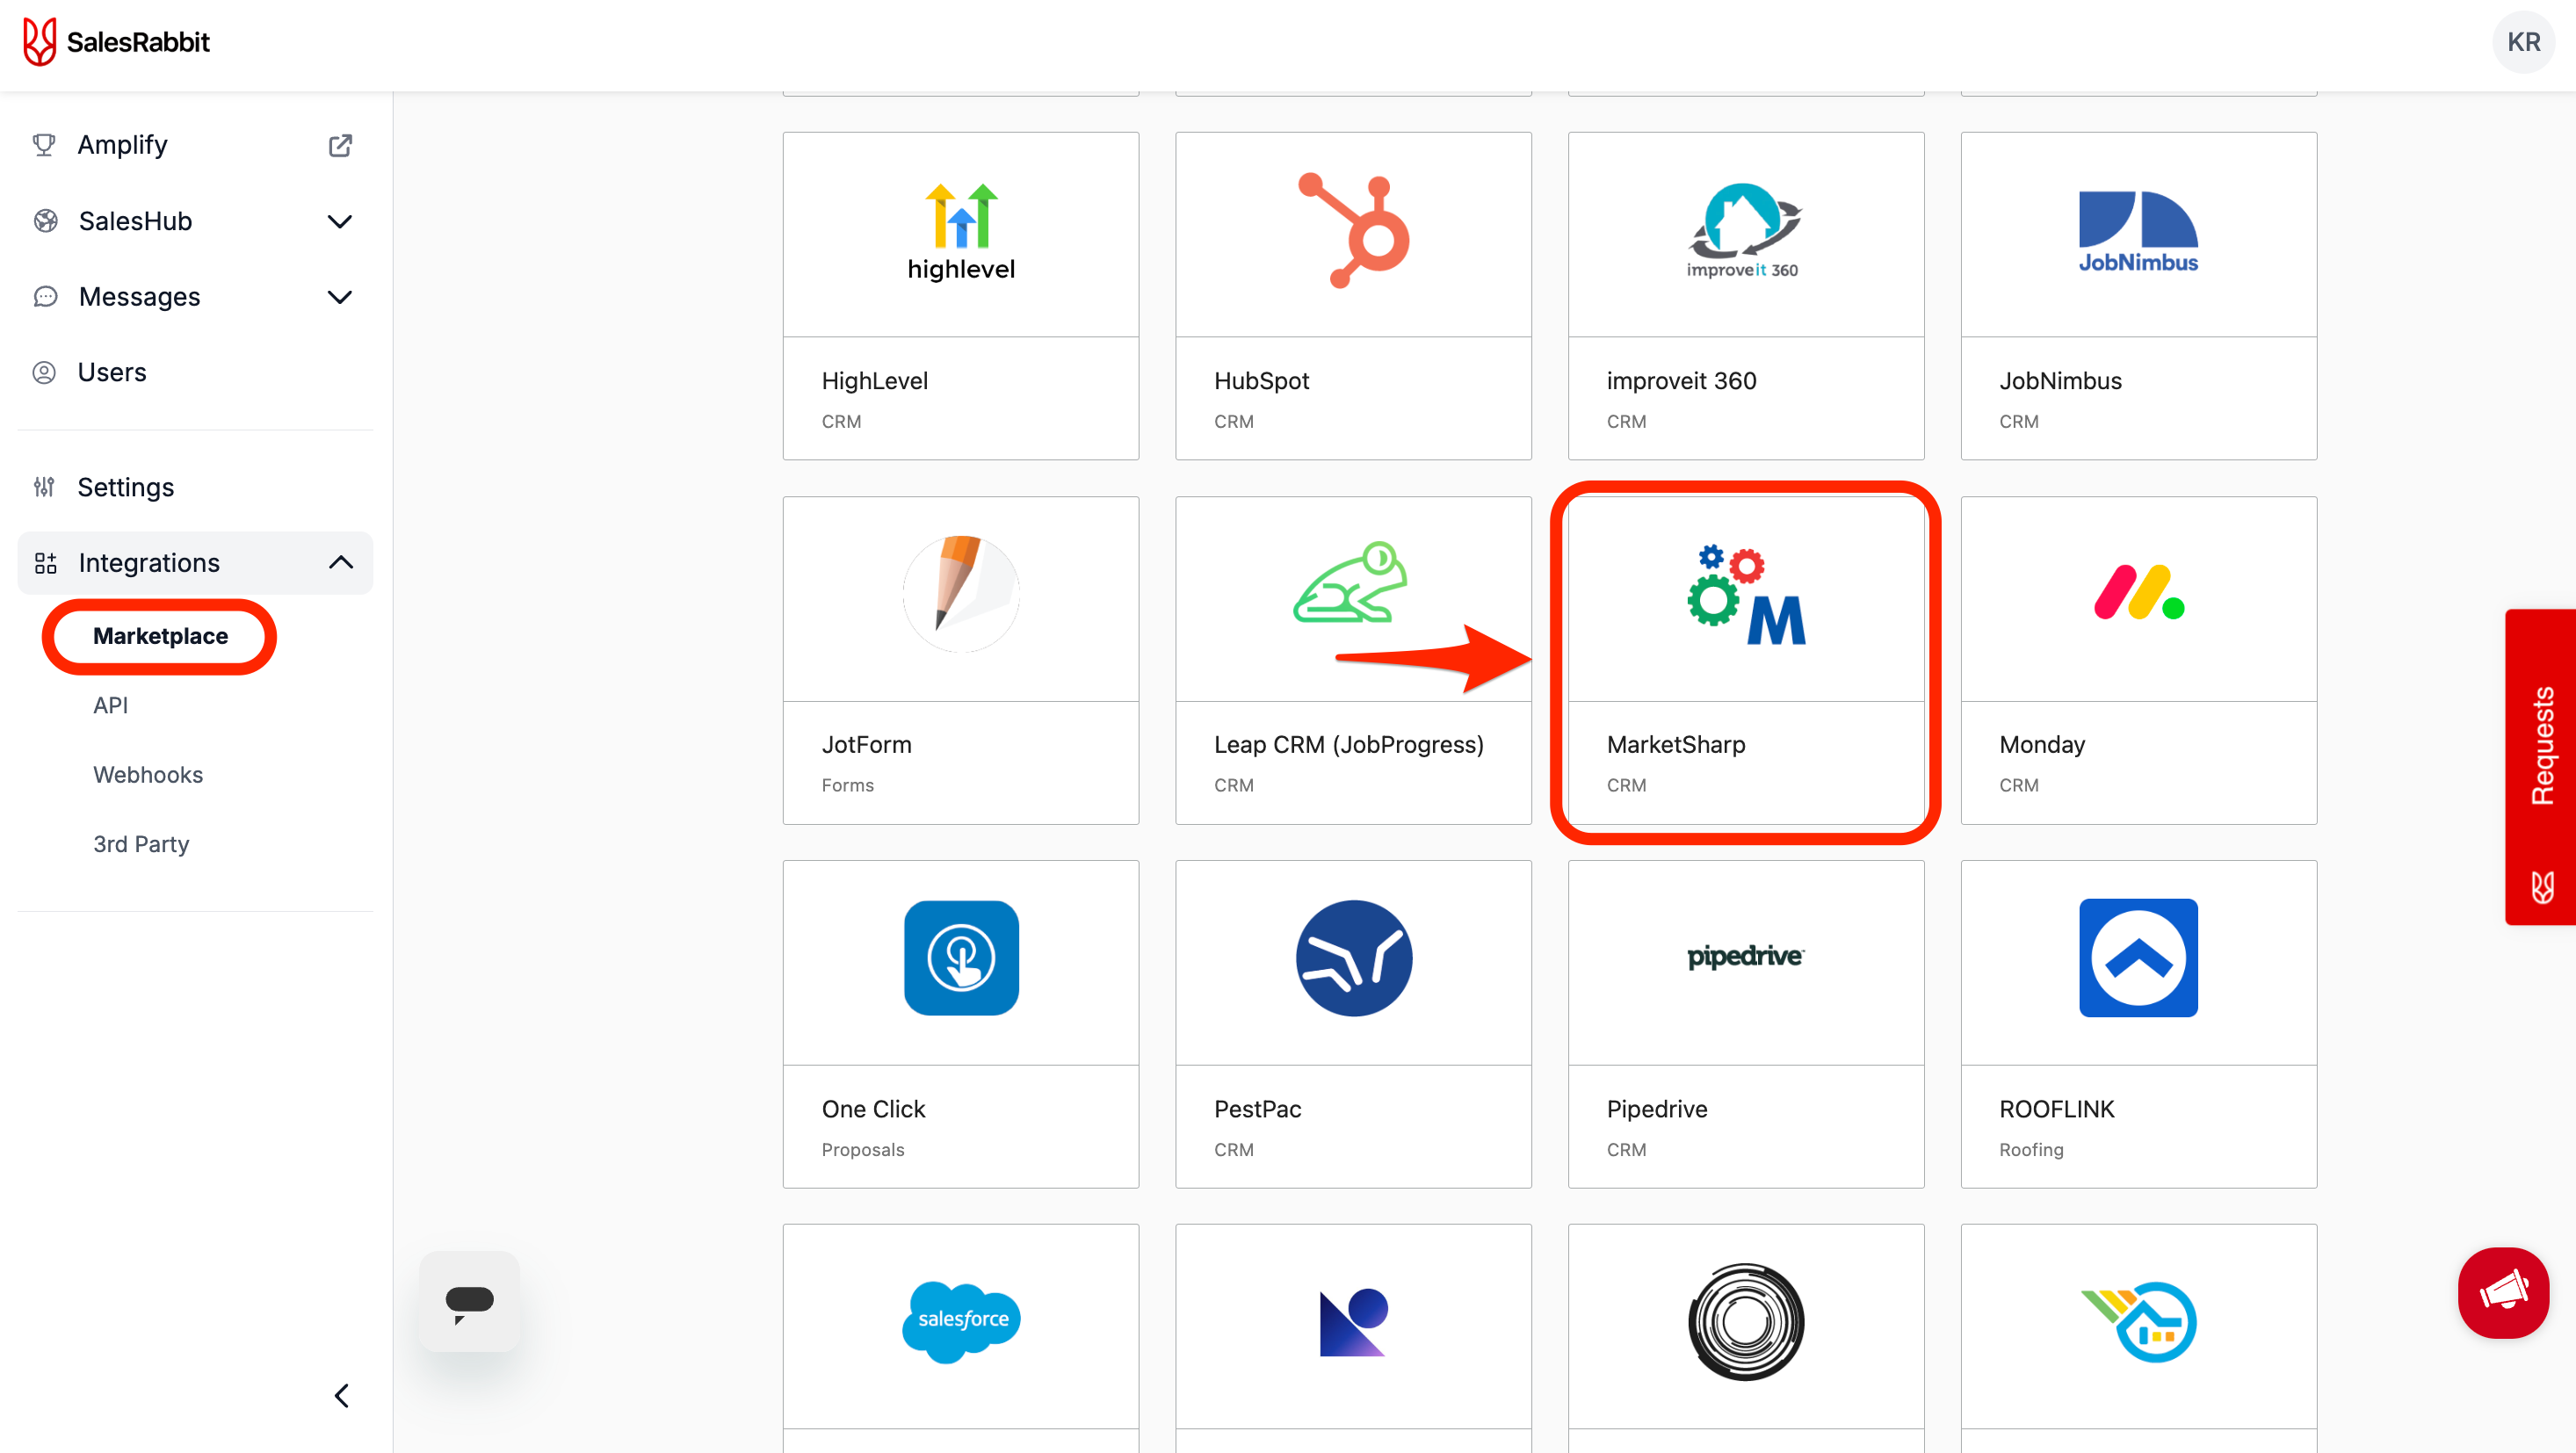Select 3rd Party menu item
Image resolution: width=2576 pixels, height=1453 pixels.
pyautogui.click(x=141, y=844)
